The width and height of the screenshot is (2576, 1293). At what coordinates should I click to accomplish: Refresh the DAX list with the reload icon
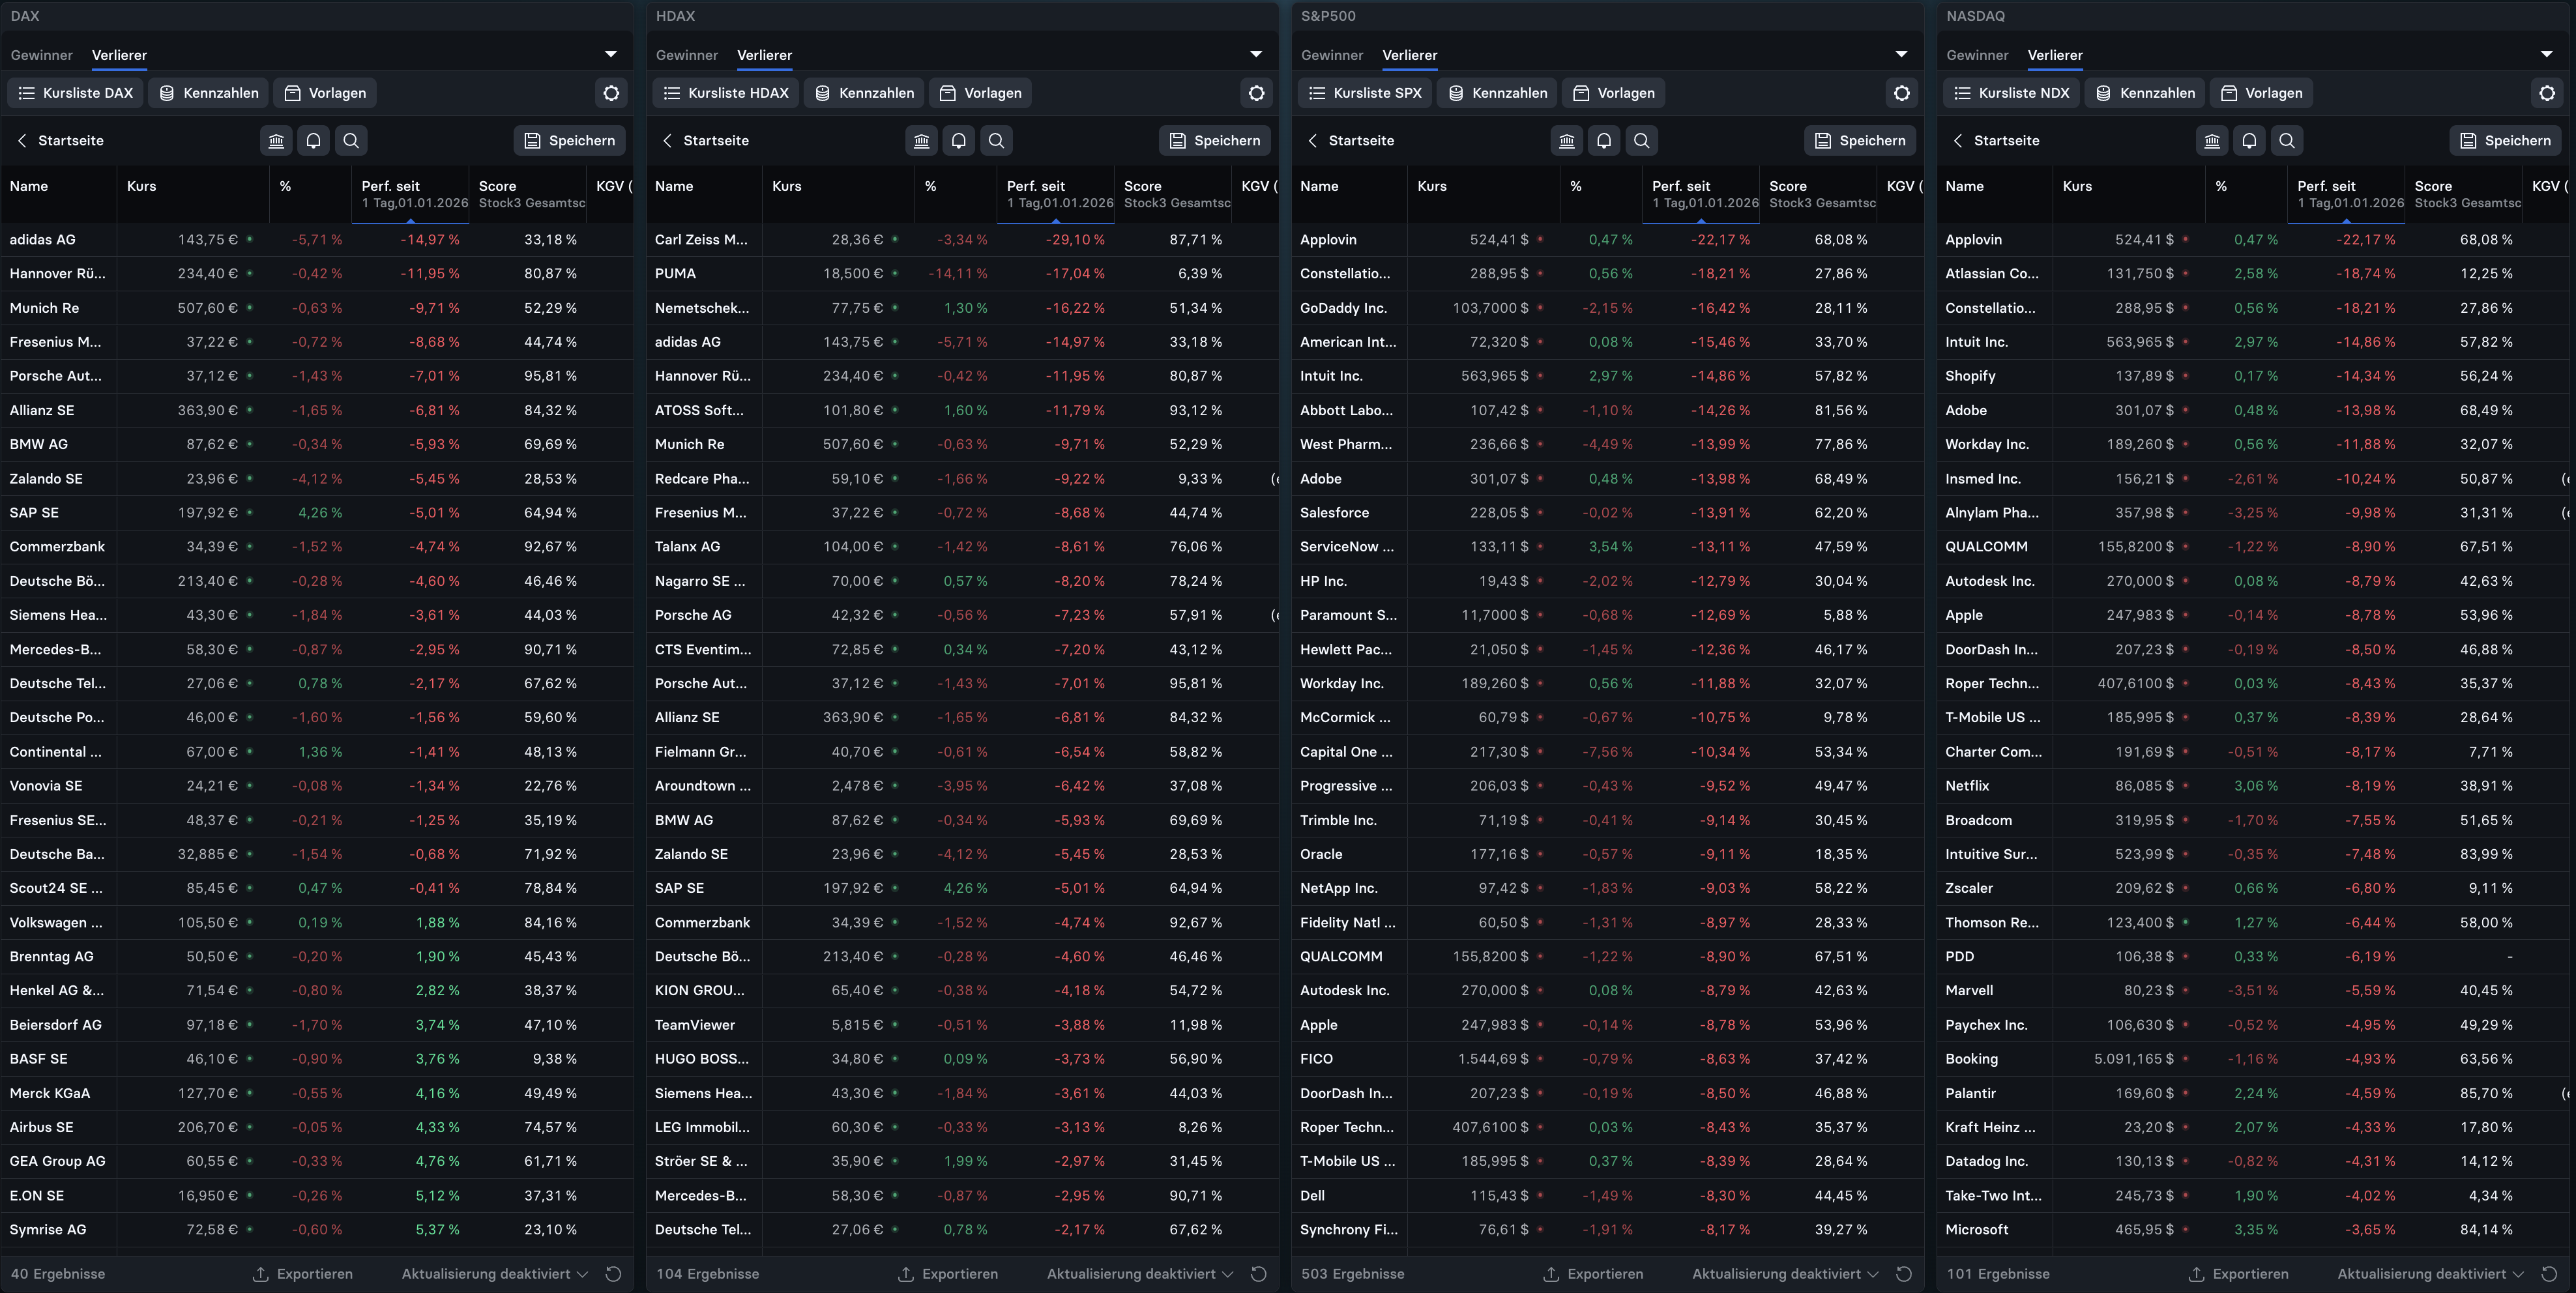tap(614, 1274)
